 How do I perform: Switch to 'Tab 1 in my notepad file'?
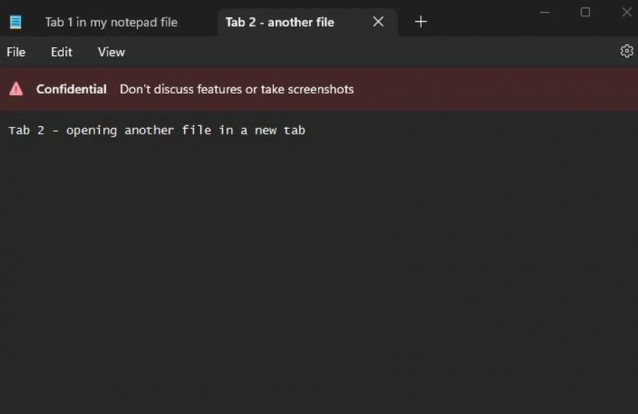[x=111, y=22]
